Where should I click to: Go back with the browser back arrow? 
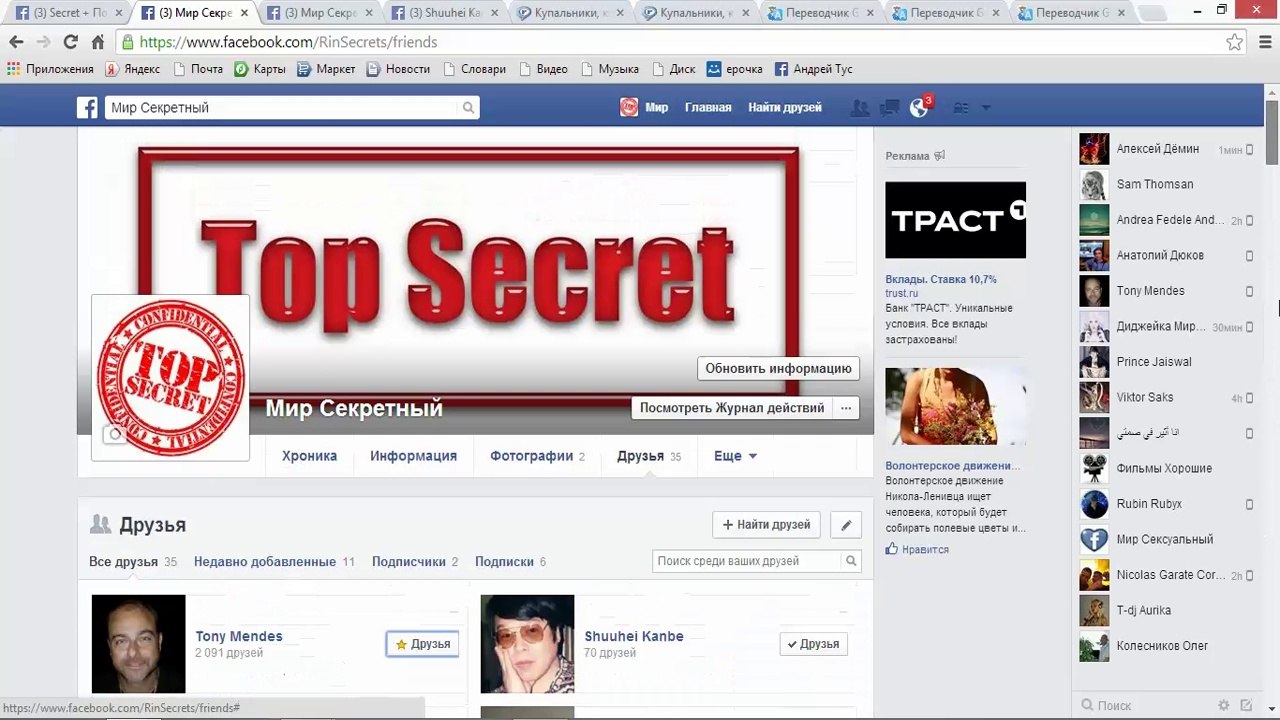pyautogui.click(x=16, y=42)
